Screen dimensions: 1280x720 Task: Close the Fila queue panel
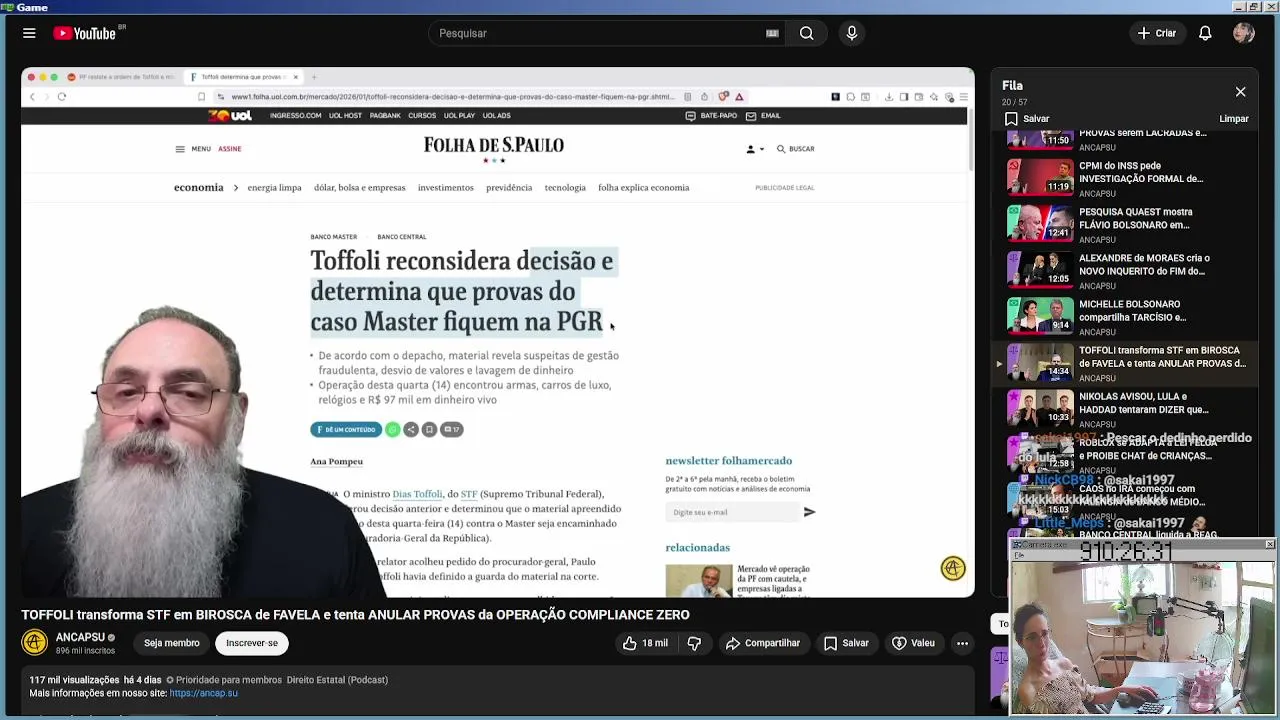click(x=1240, y=92)
